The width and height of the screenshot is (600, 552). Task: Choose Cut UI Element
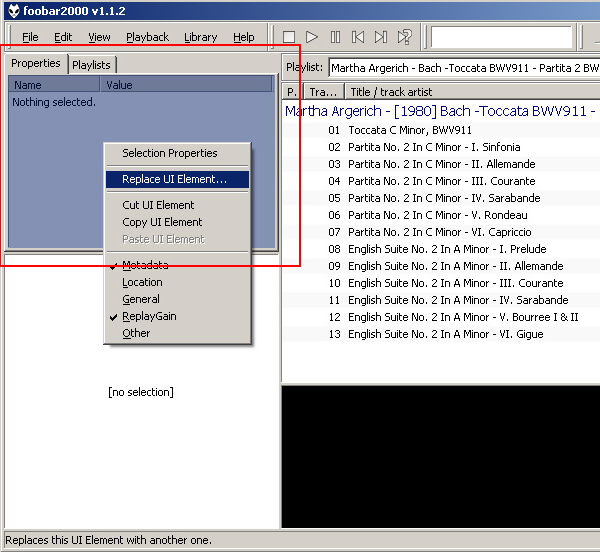178,205
